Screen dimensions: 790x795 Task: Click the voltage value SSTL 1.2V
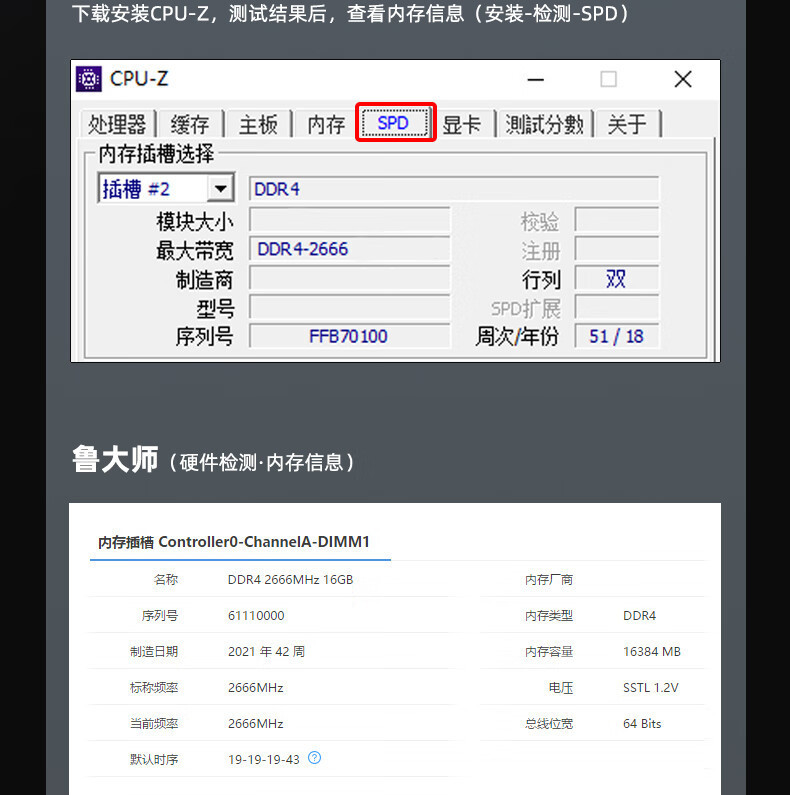(651, 688)
